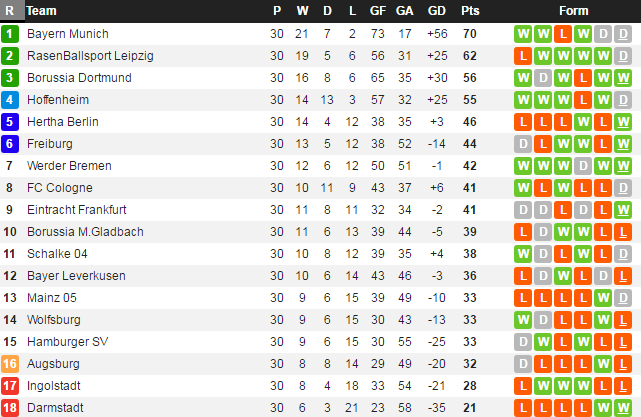Click the blue rank 4 badge for Hoffenheim
Image resolution: width=641 pixels, height=417 pixels.
click(10, 99)
